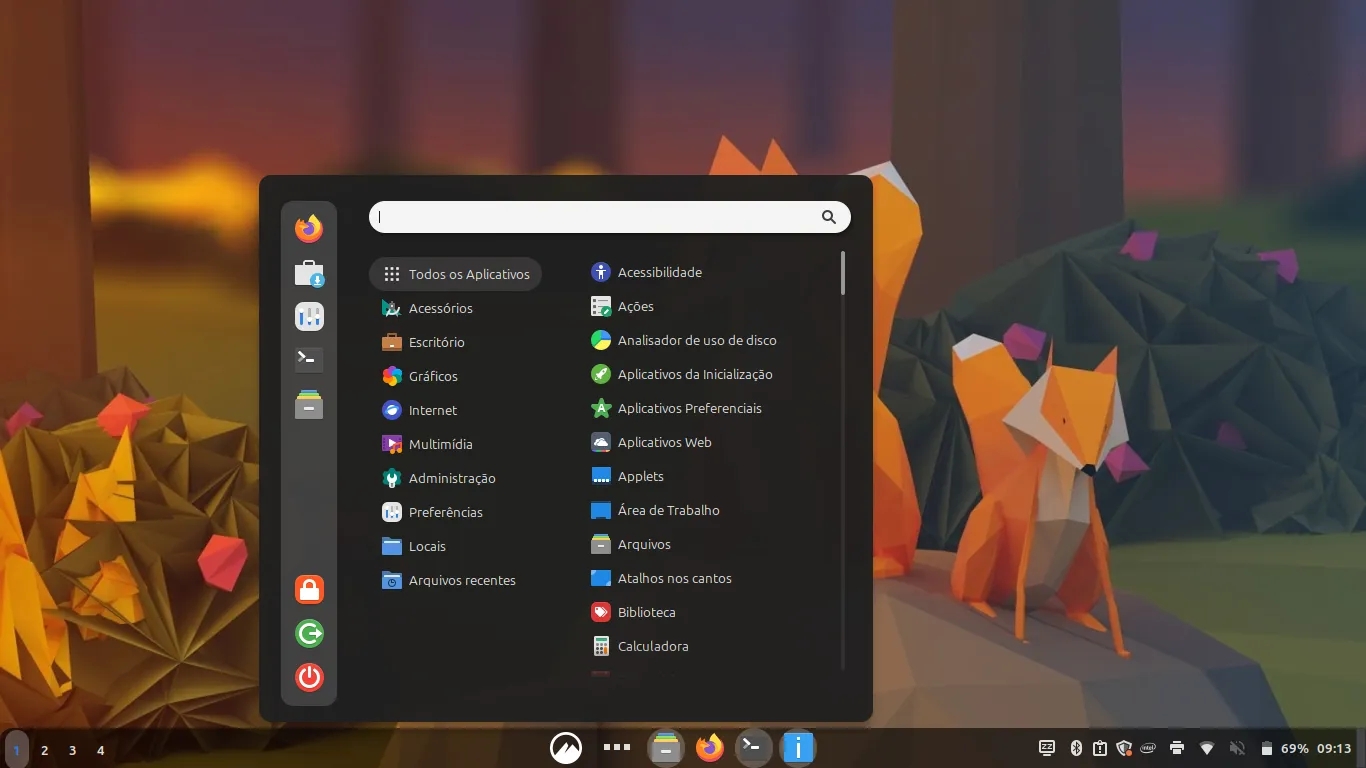Click the battery 69% indicator
The height and width of the screenshot is (768, 1366).
pyautogui.click(x=1284, y=748)
